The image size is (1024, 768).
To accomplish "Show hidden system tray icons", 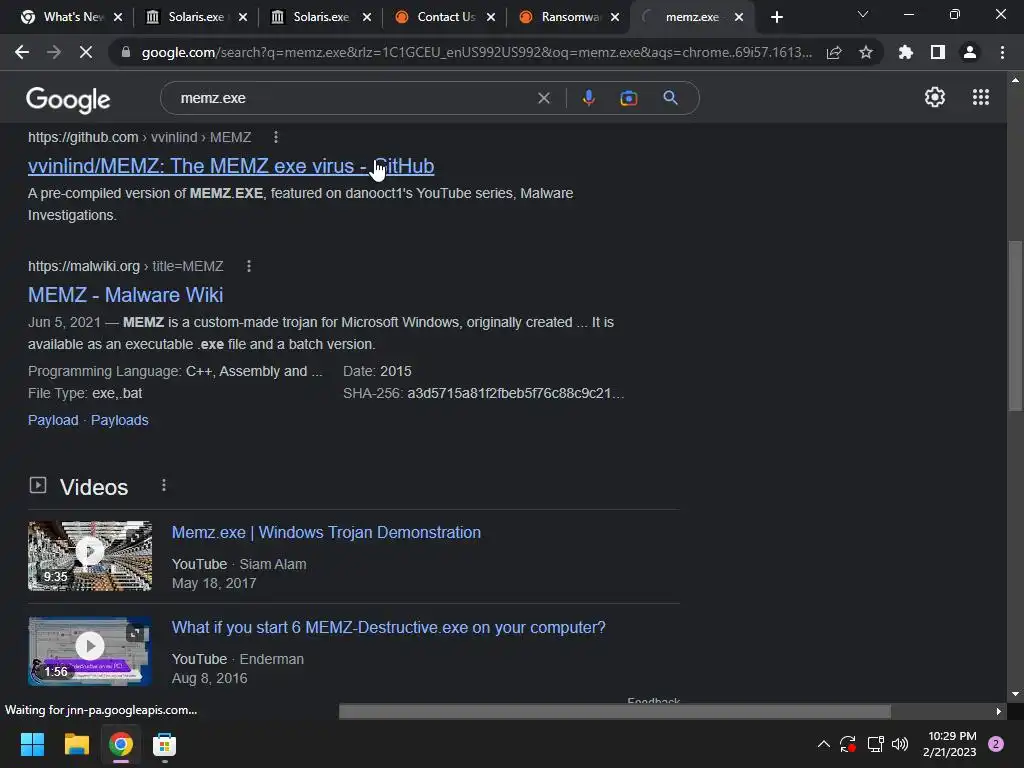I will [x=824, y=744].
